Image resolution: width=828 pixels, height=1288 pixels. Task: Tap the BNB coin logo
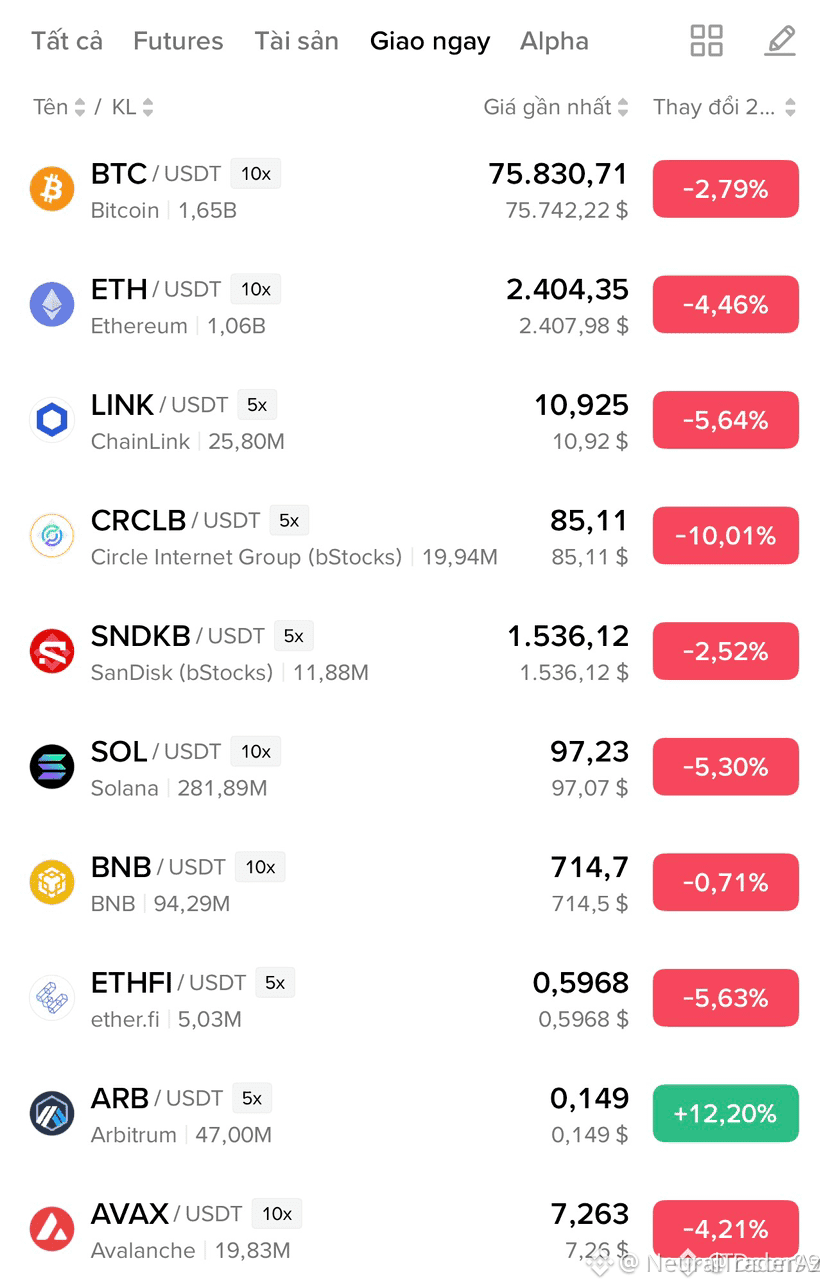52,882
